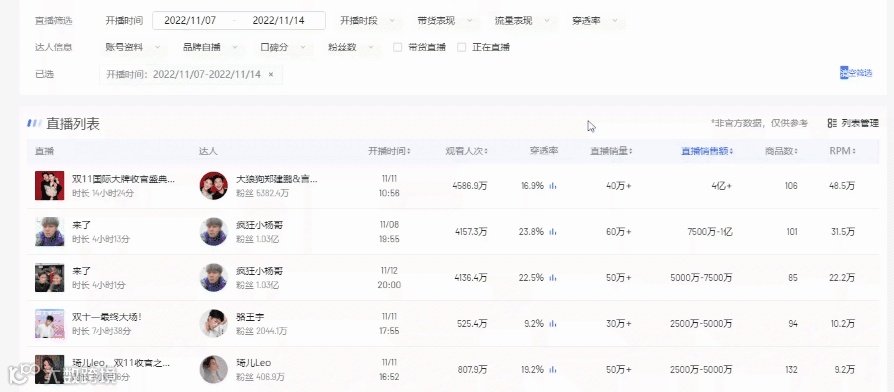Click 疯狂小杨哥 avatar in 11/08 row
Screen dimensions: 894x392
click(x=214, y=232)
